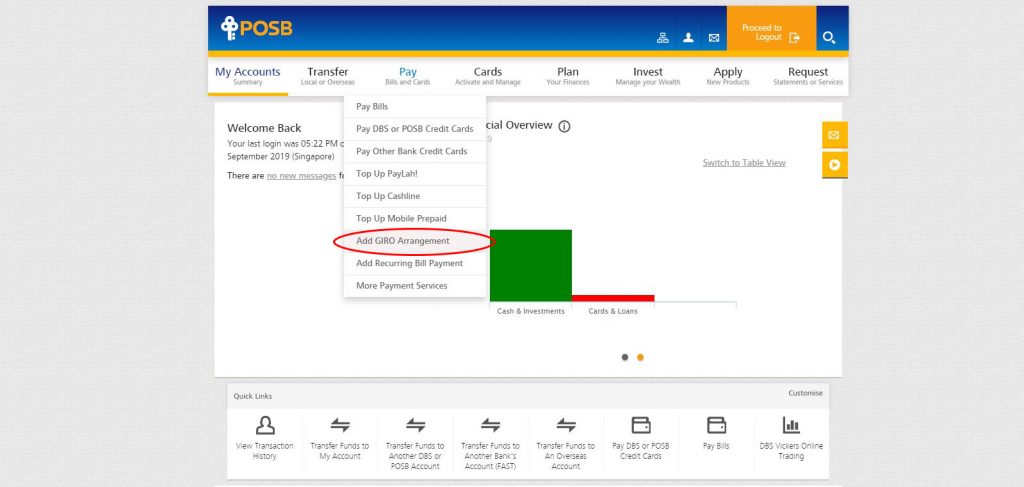
Task: Open Pay DBS or POSB Credit Cards quick link
Action: click(x=641, y=439)
